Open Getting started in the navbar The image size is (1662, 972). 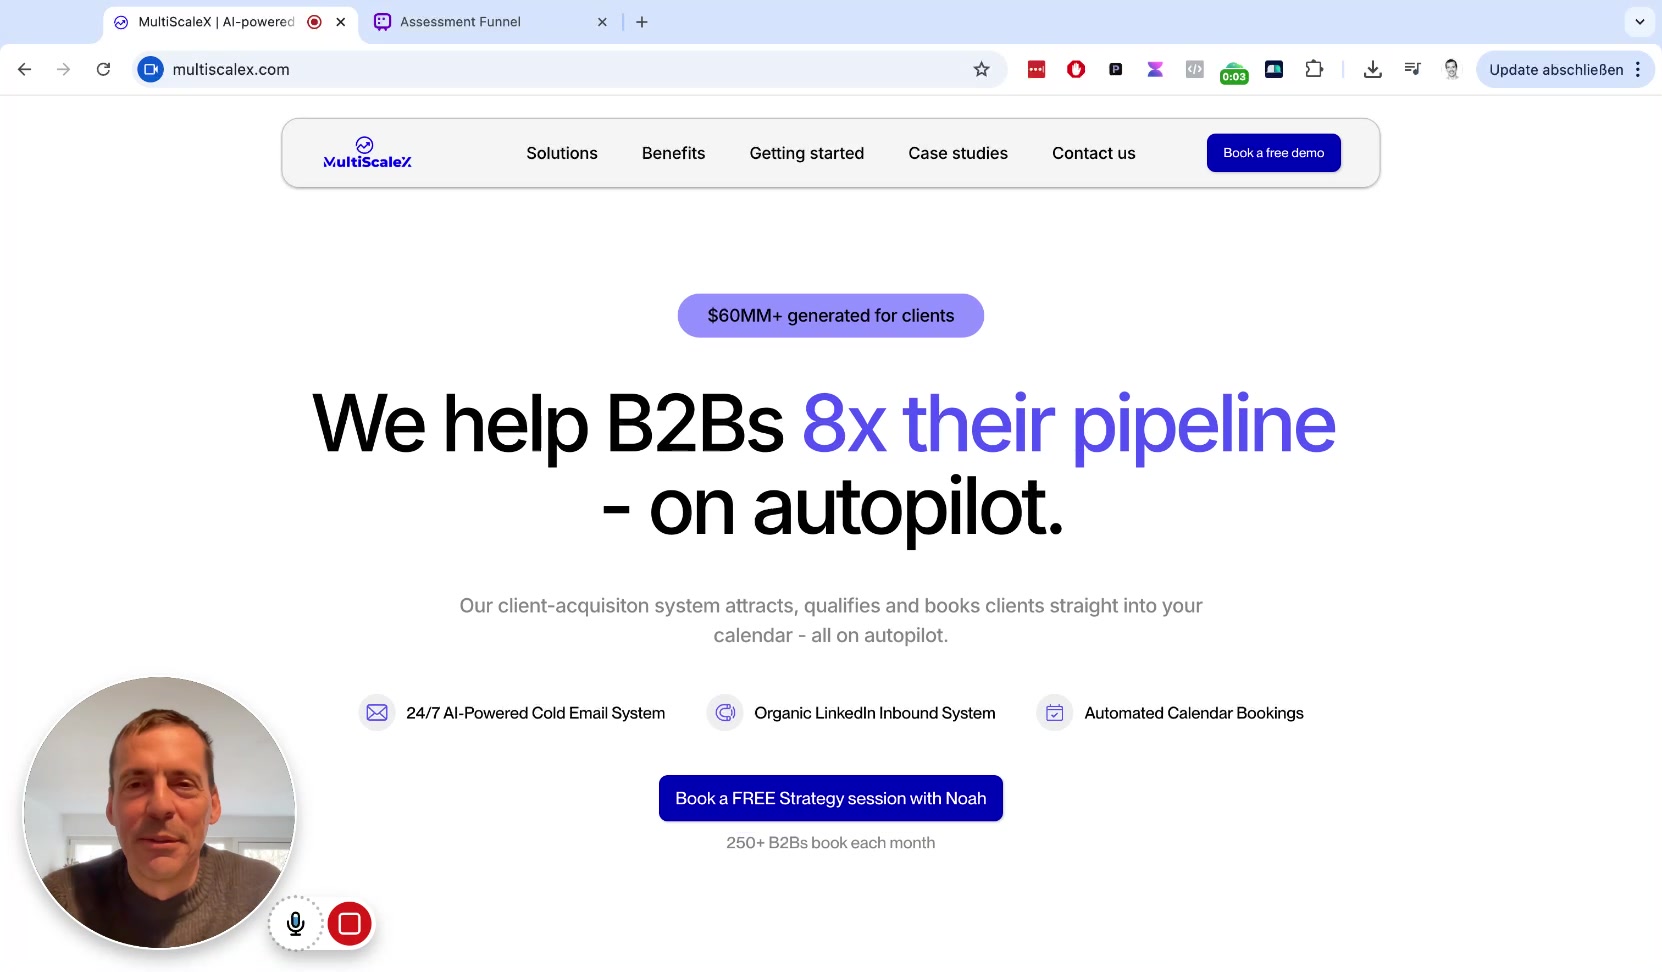point(807,153)
